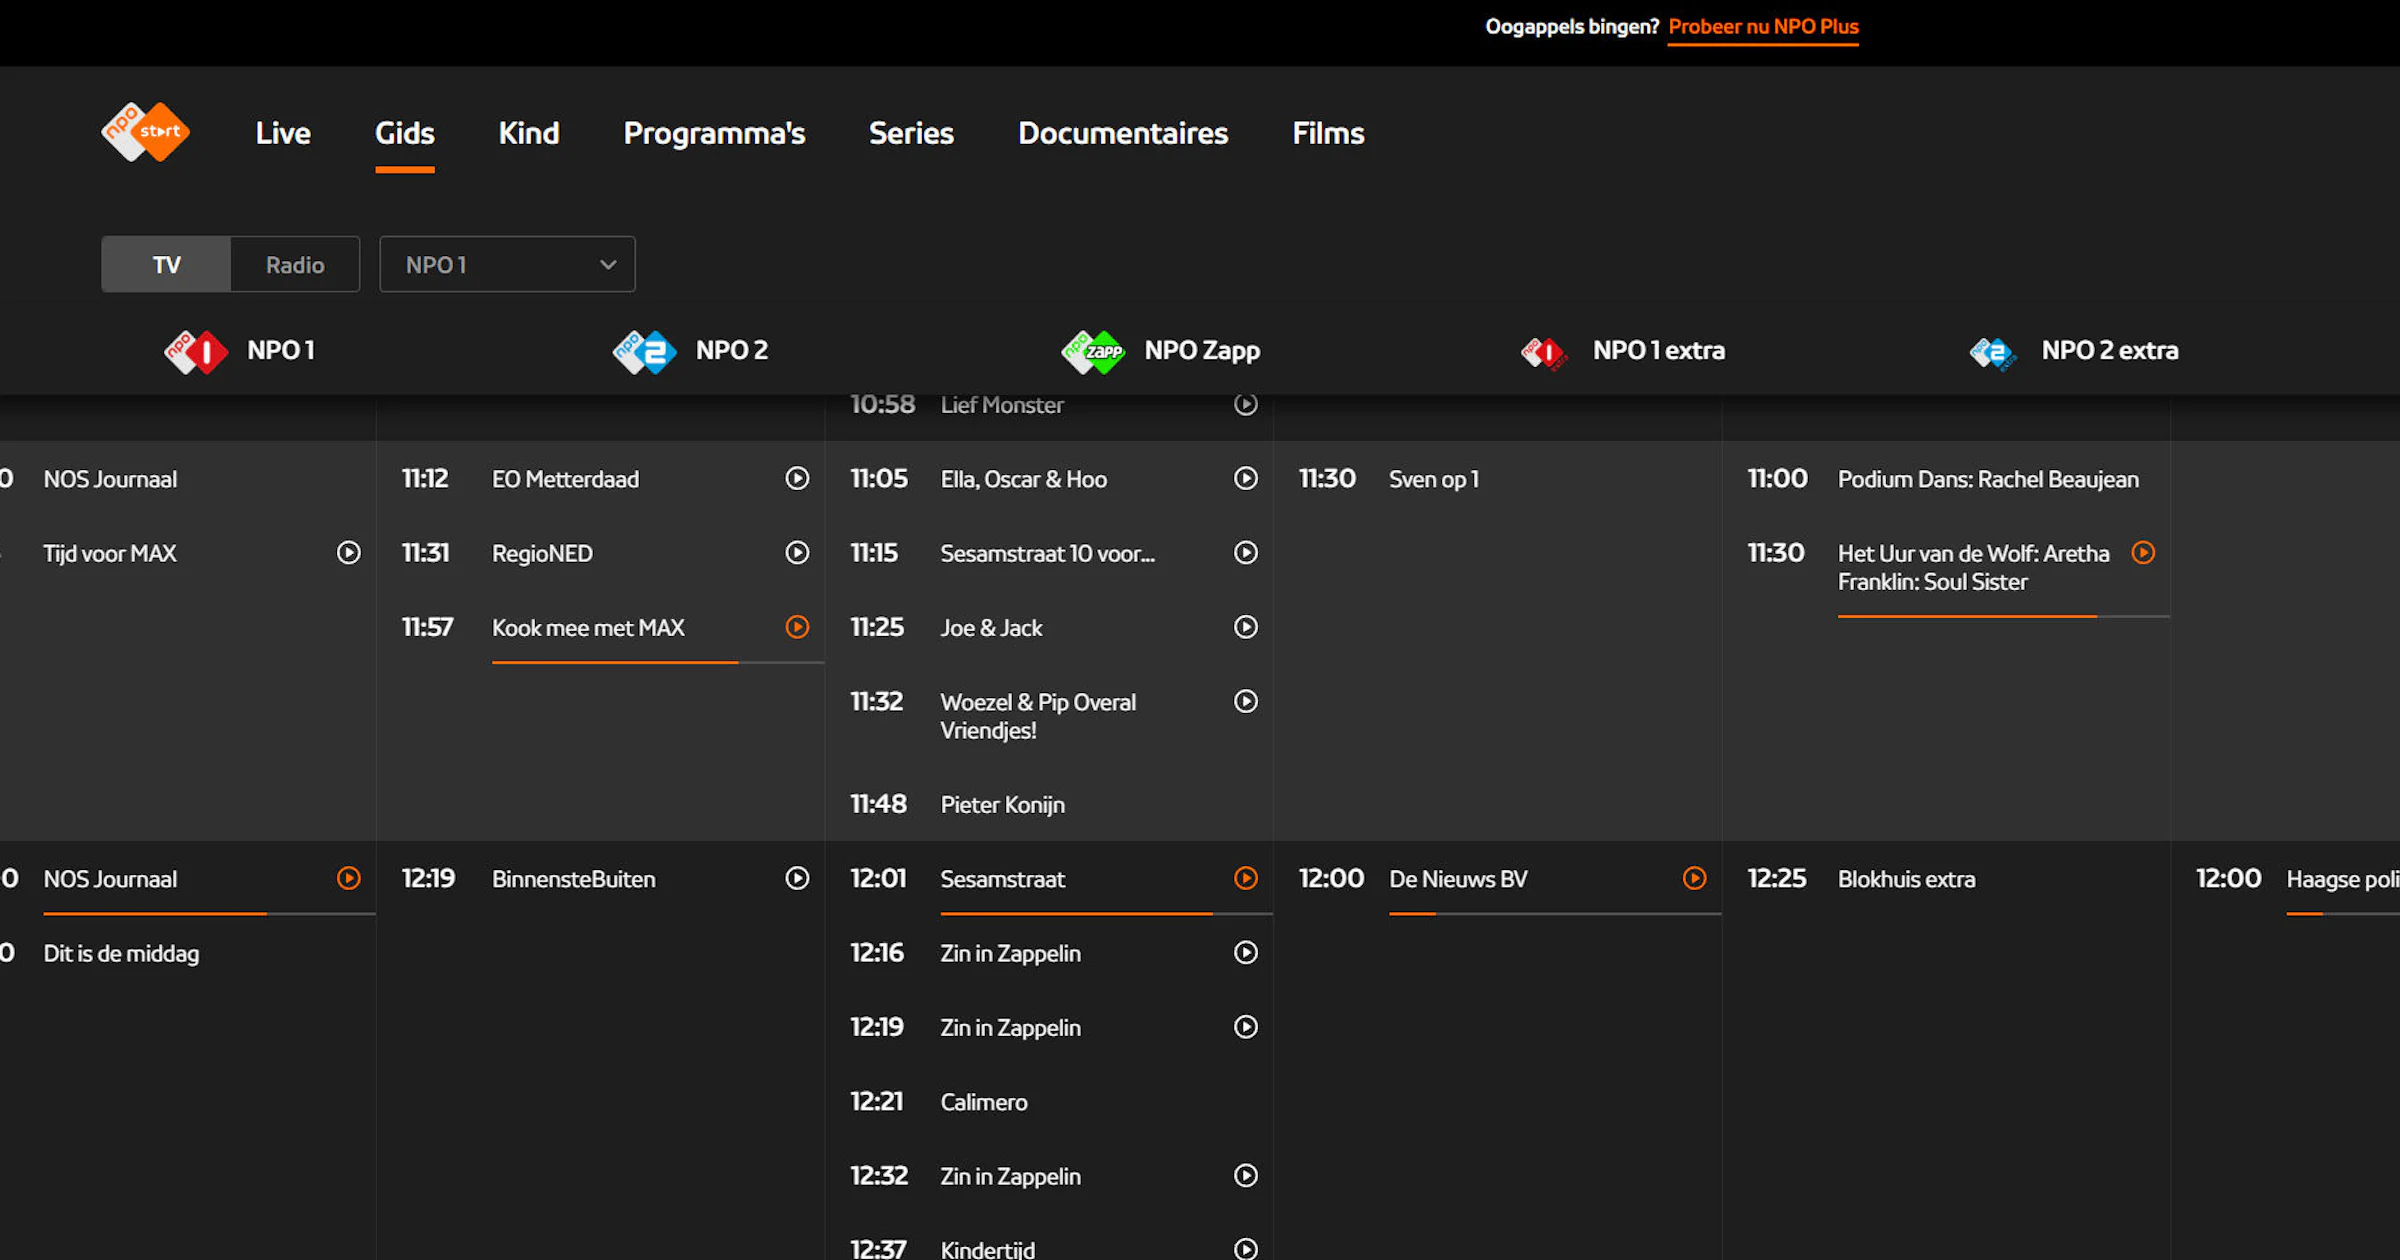The width and height of the screenshot is (2400, 1260).
Task: Open the NPO 1 extra channel logo
Action: point(1544,352)
